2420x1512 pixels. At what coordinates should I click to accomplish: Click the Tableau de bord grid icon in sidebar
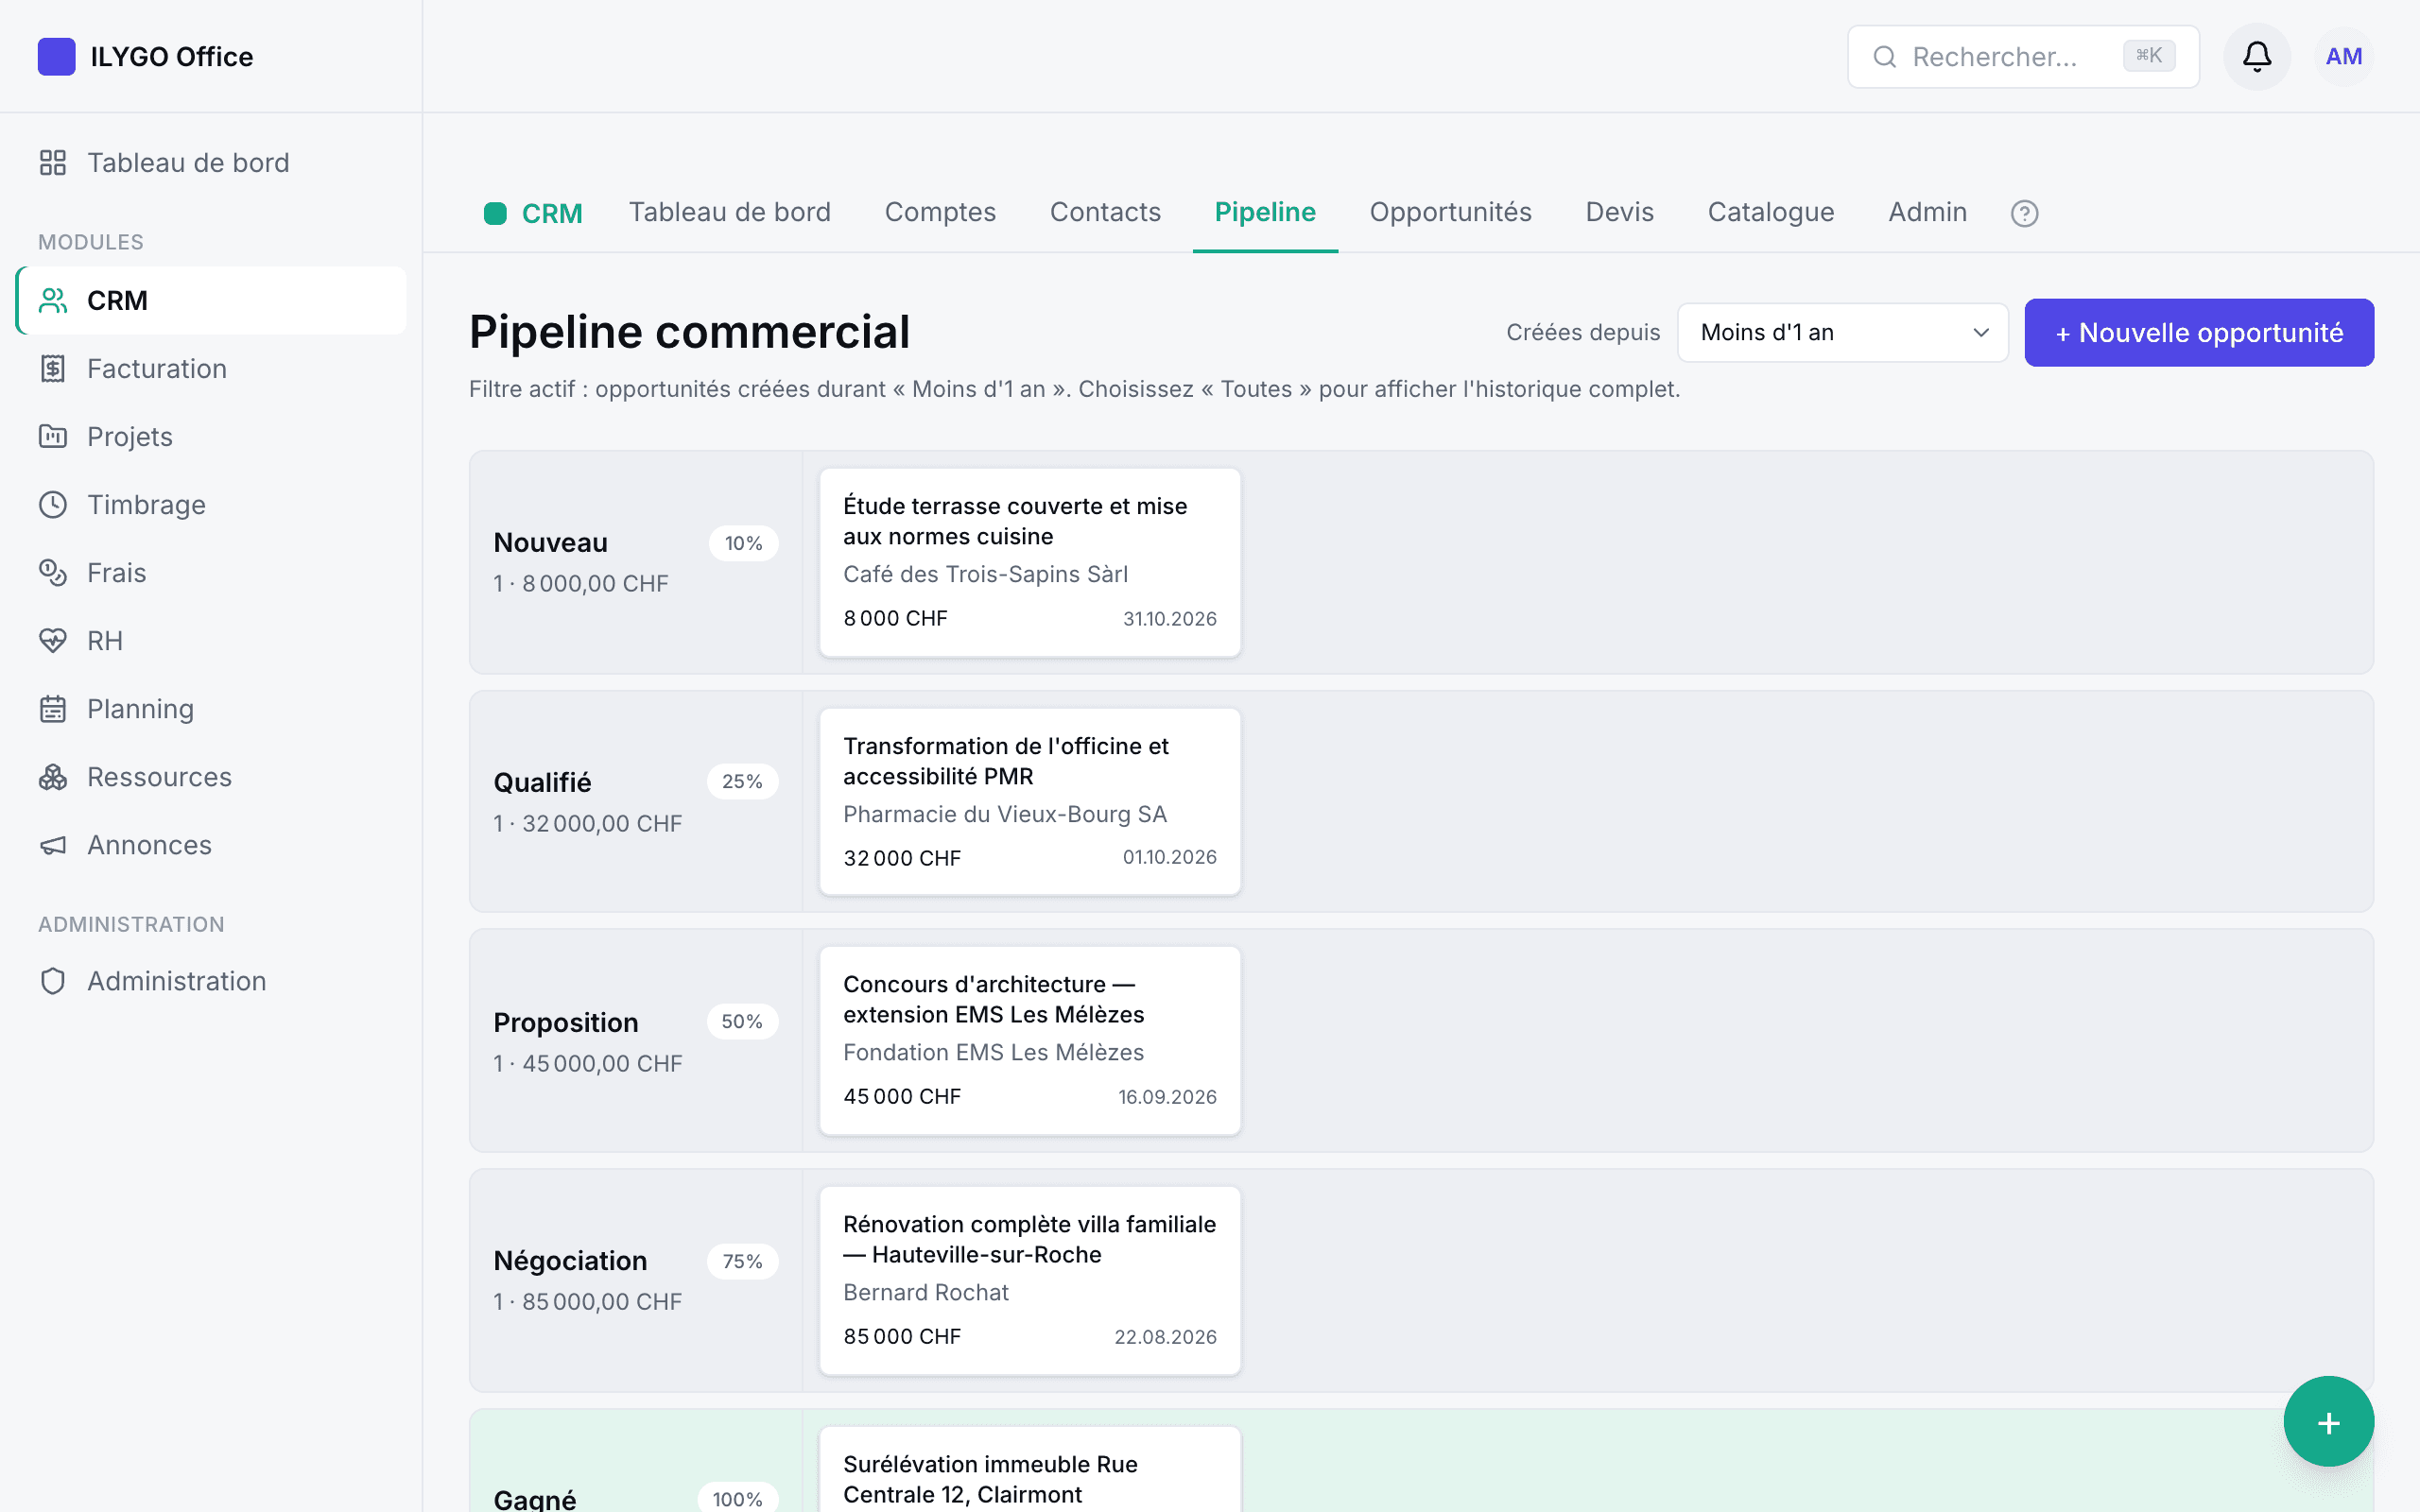click(x=53, y=162)
